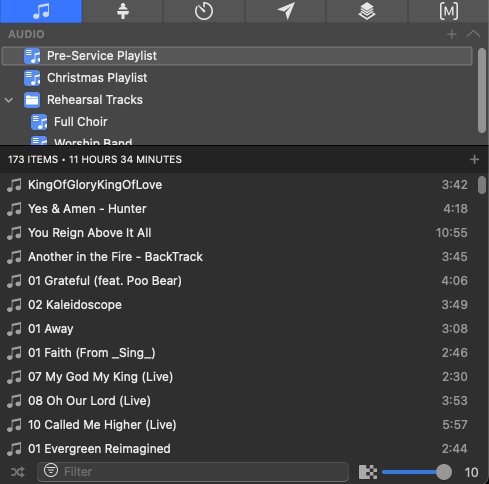Viewport: 489px width, 484px height.
Task: Click the 5:57 duration value
Action: pos(455,425)
